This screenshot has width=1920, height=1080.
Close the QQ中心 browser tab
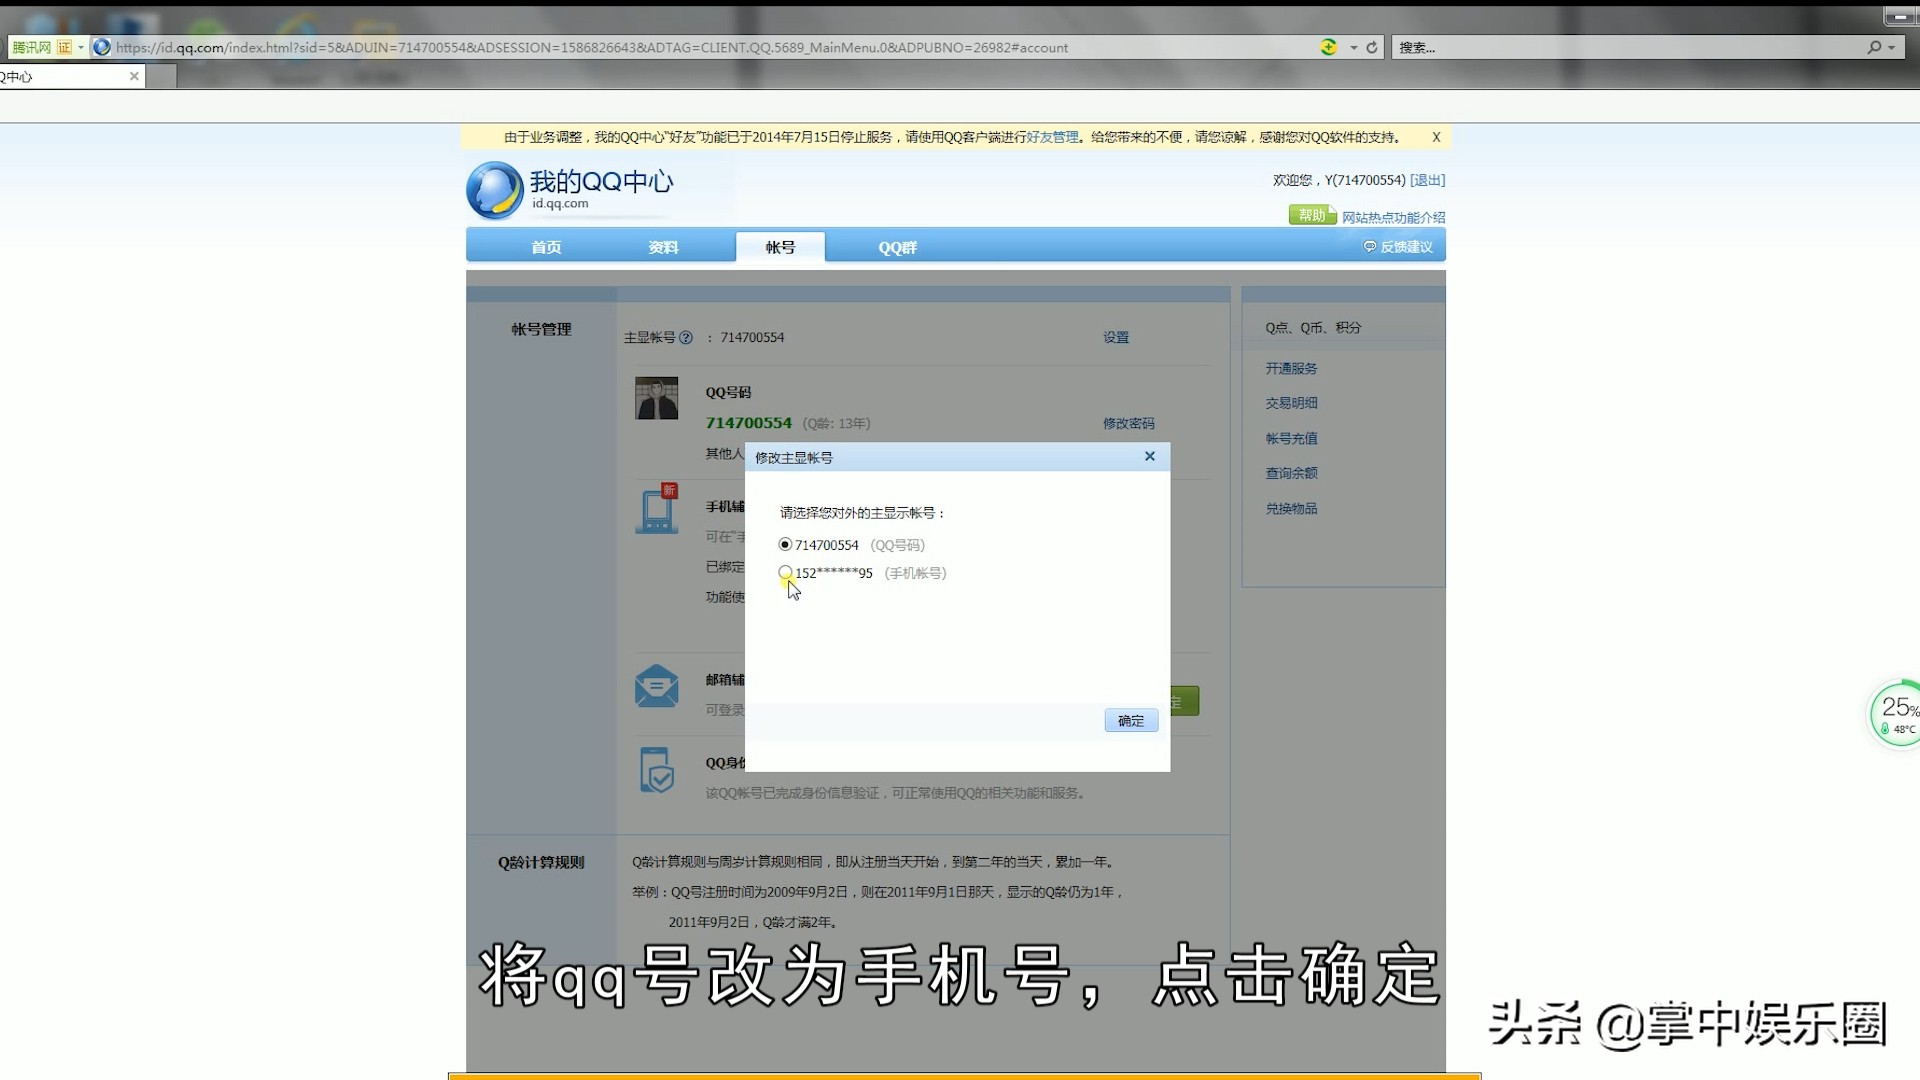pos(134,76)
